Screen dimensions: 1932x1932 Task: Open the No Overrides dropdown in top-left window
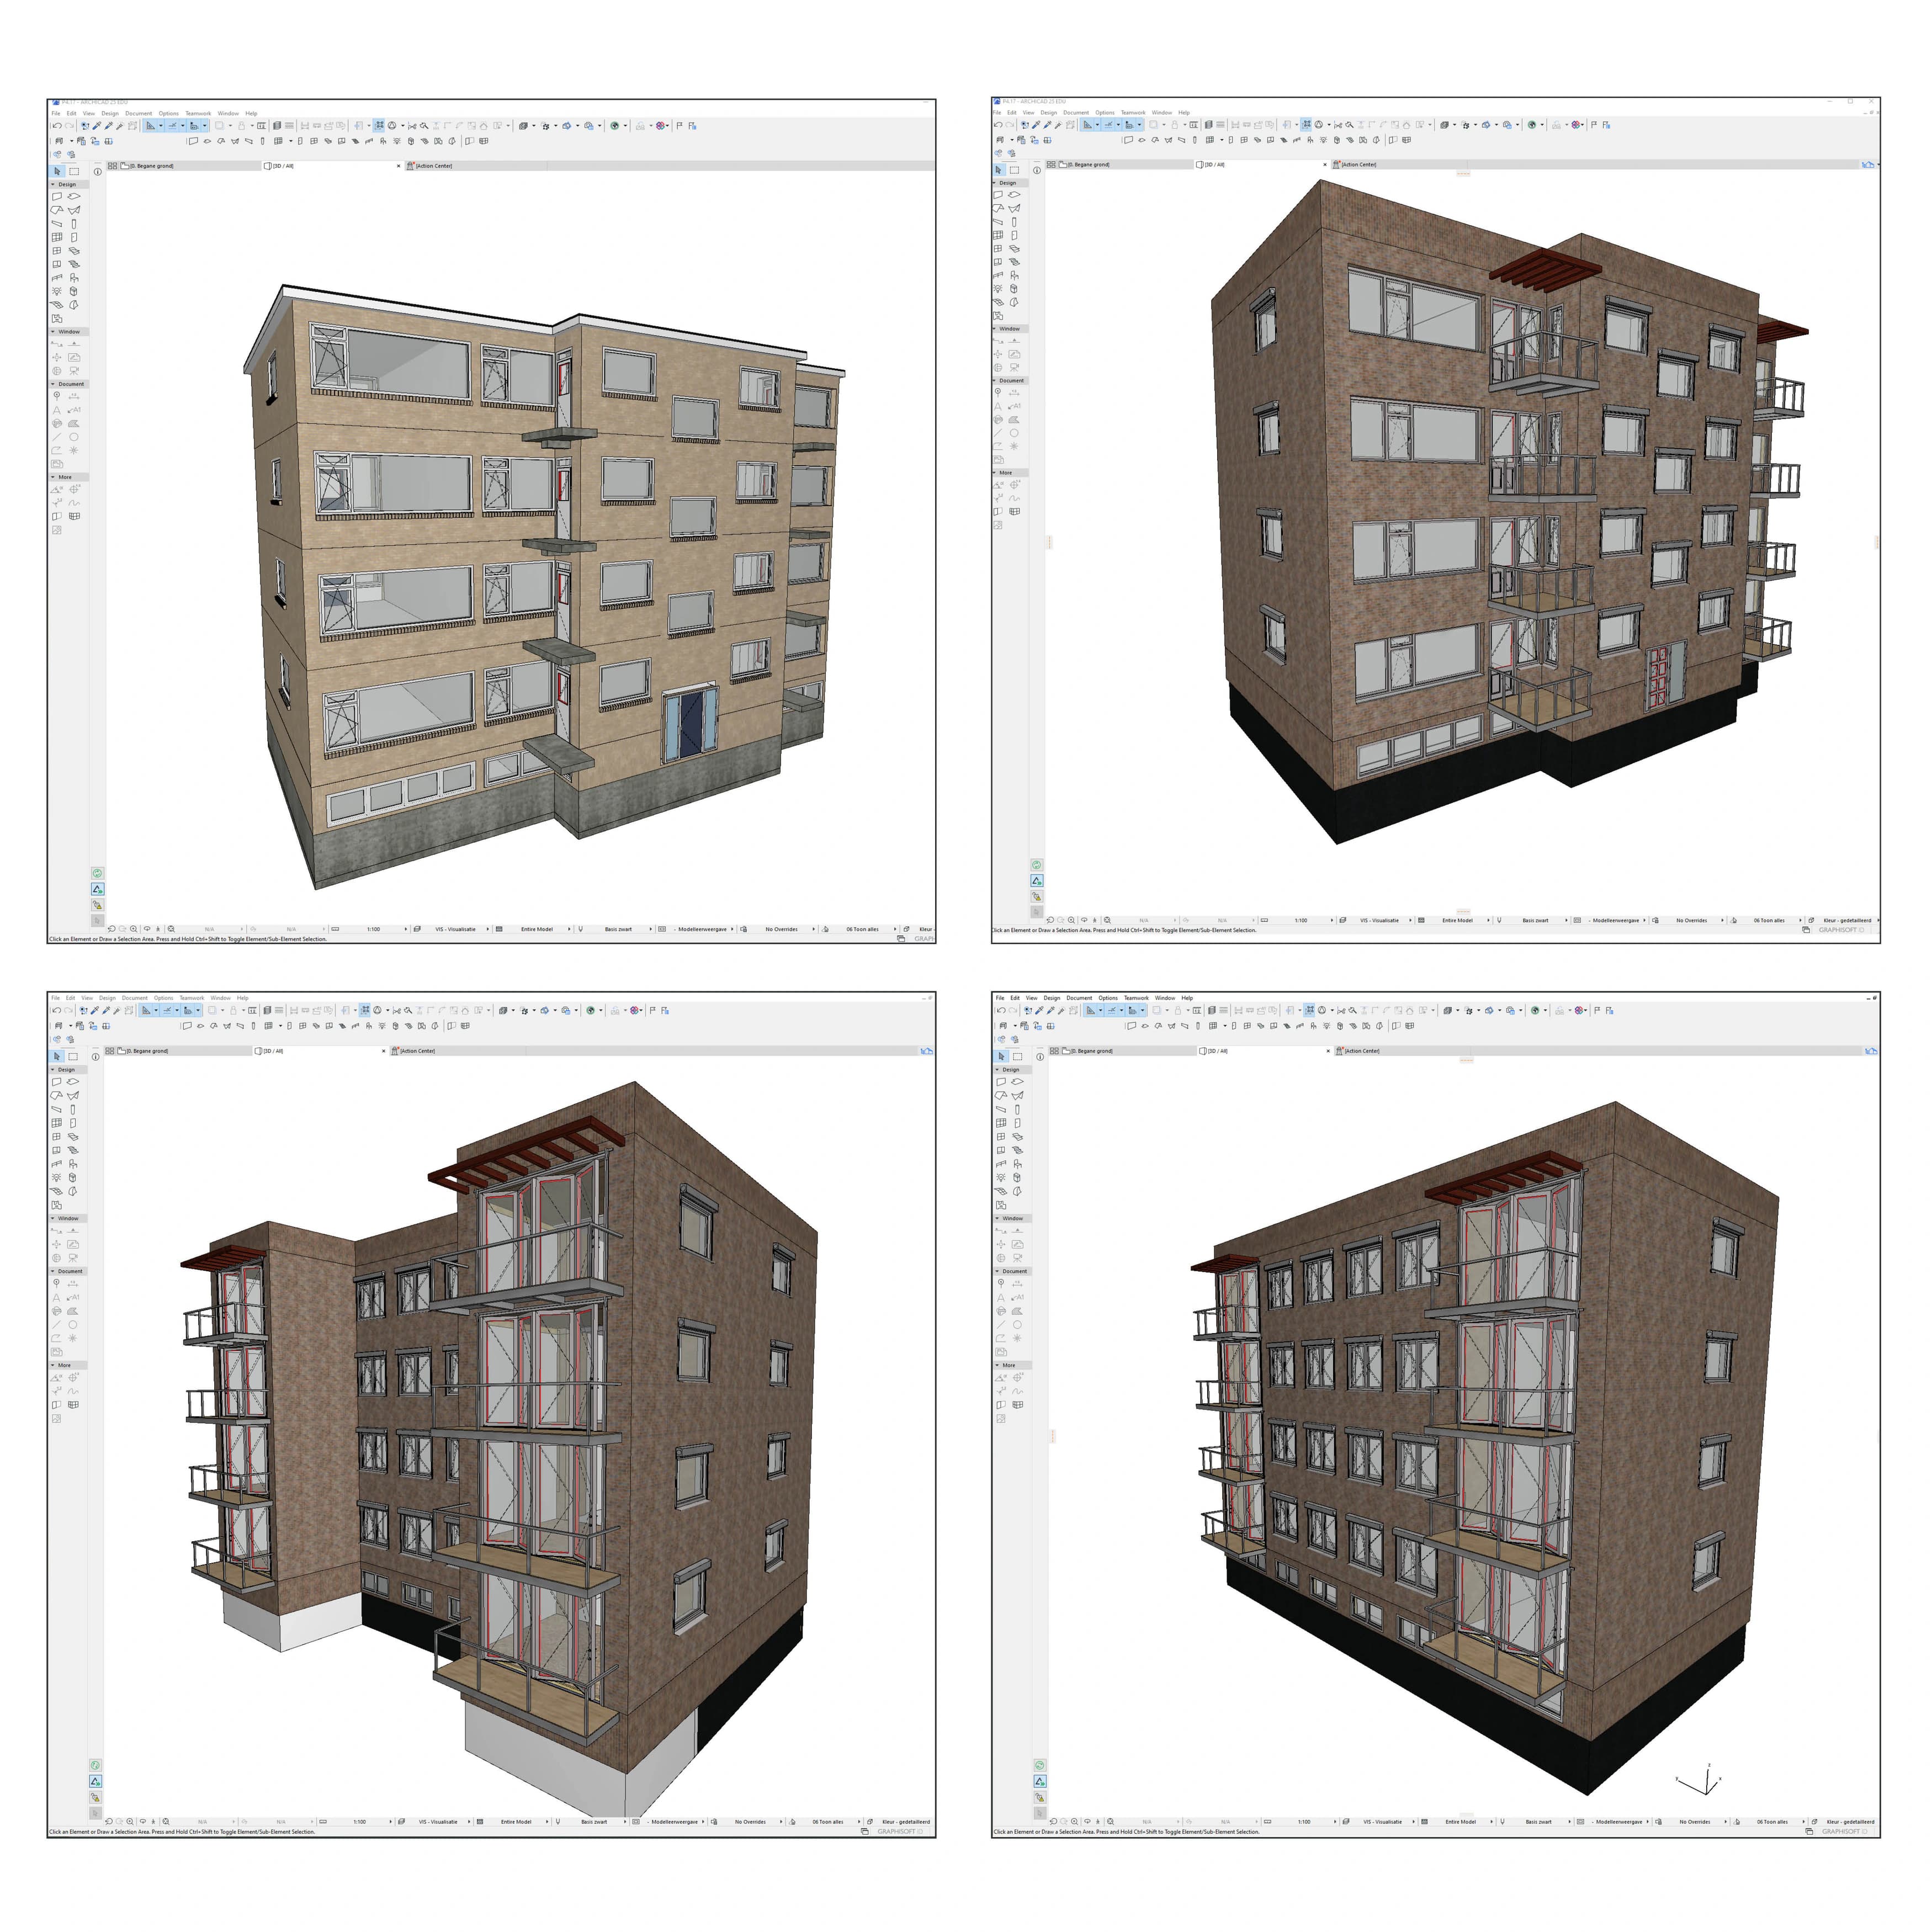(782, 929)
